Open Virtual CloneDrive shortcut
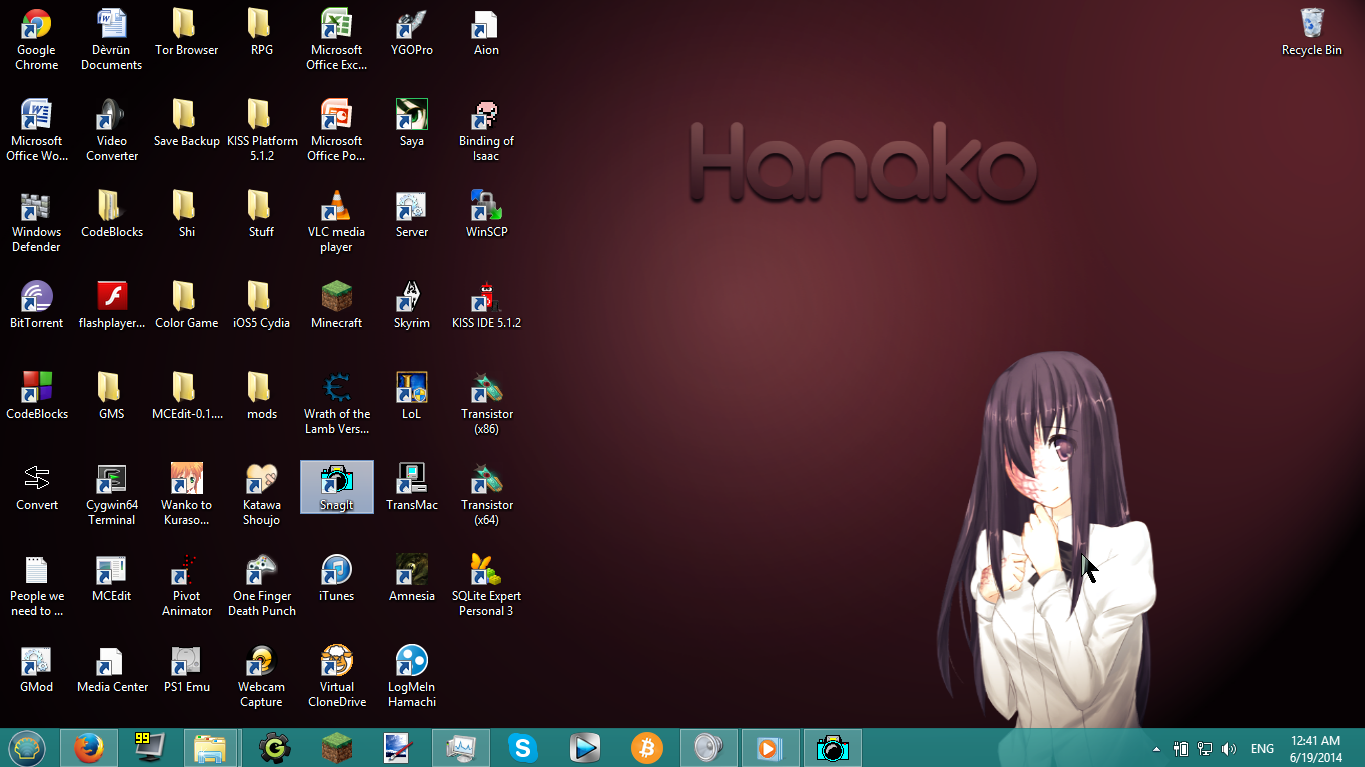This screenshot has width=1365, height=767. click(x=337, y=677)
